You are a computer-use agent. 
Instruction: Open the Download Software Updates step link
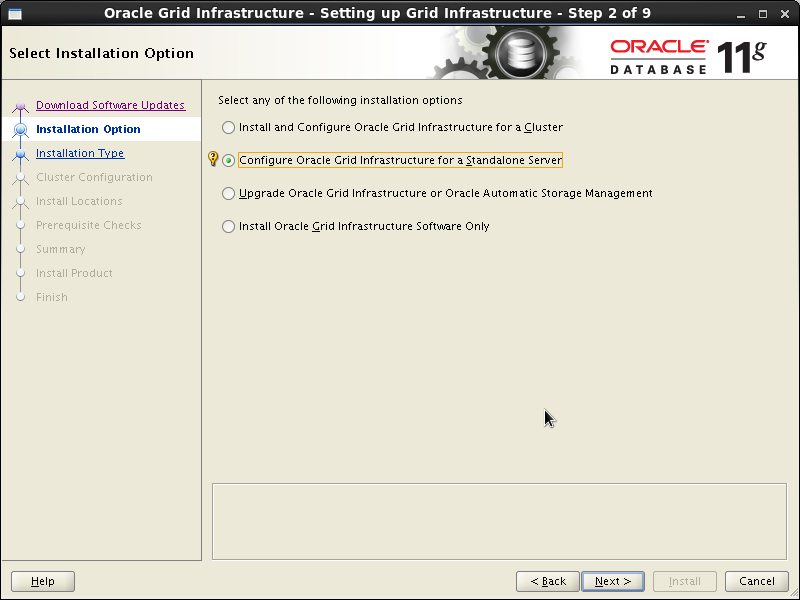coord(110,105)
